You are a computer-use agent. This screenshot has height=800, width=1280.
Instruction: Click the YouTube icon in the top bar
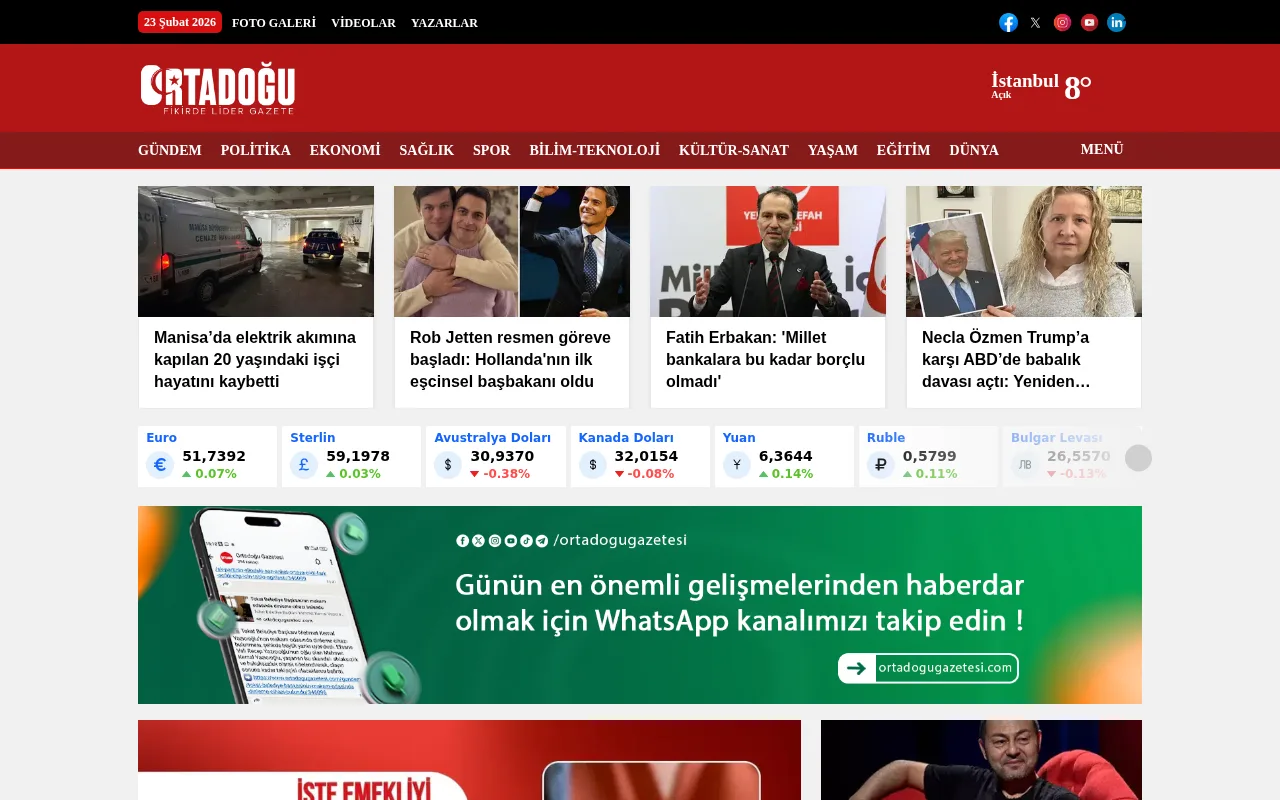1089,22
